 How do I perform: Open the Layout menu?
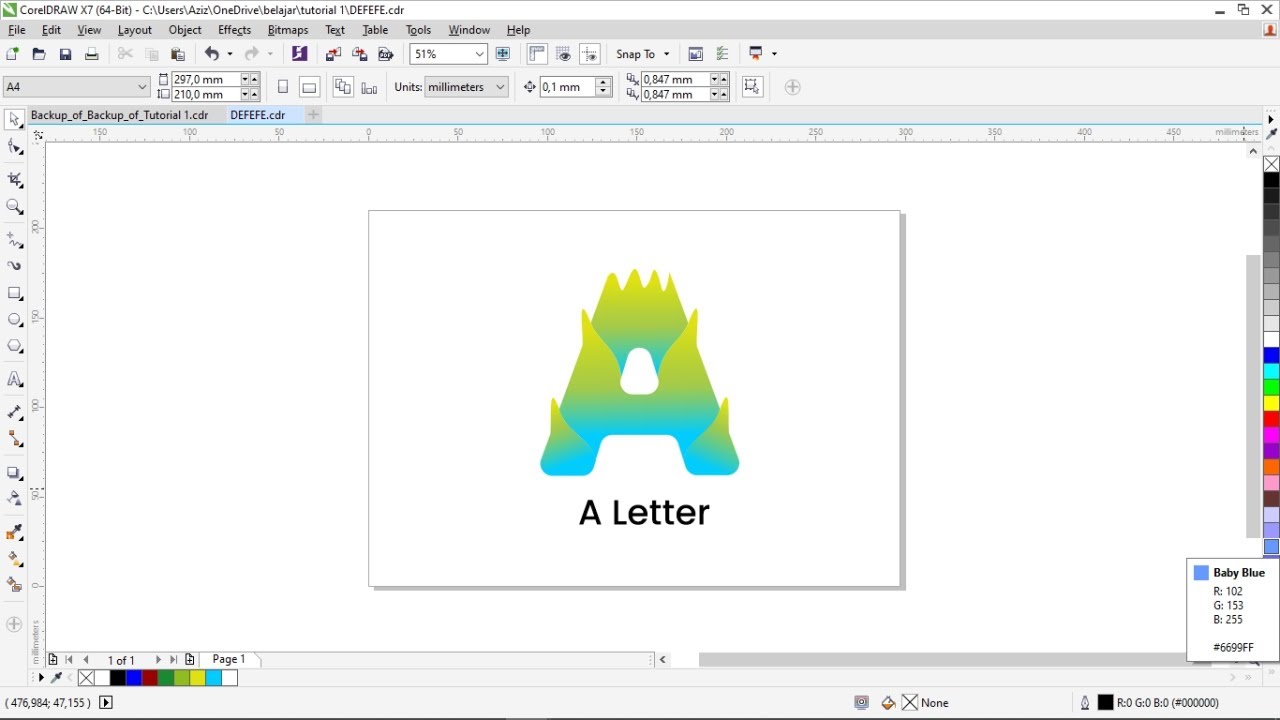[x=135, y=30]
